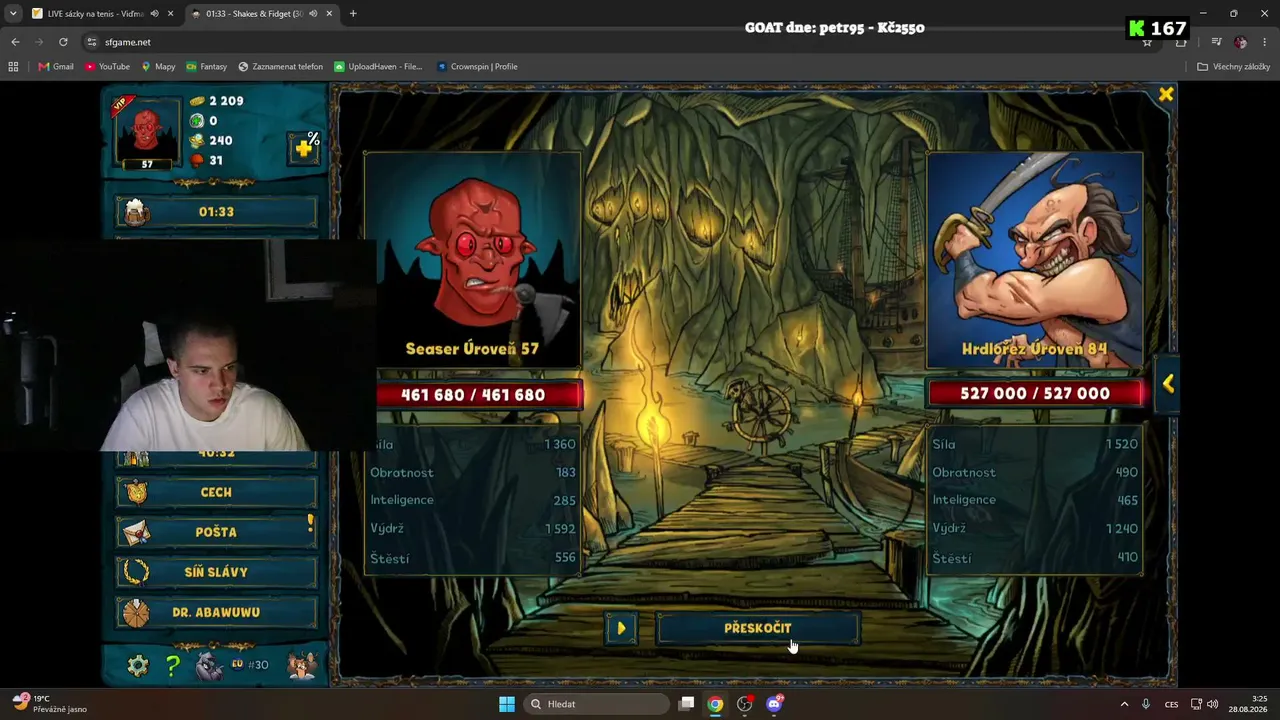Open Google Chrome from the taskbar
This screenshot has width=1280, height=720.
coord(715,704)
